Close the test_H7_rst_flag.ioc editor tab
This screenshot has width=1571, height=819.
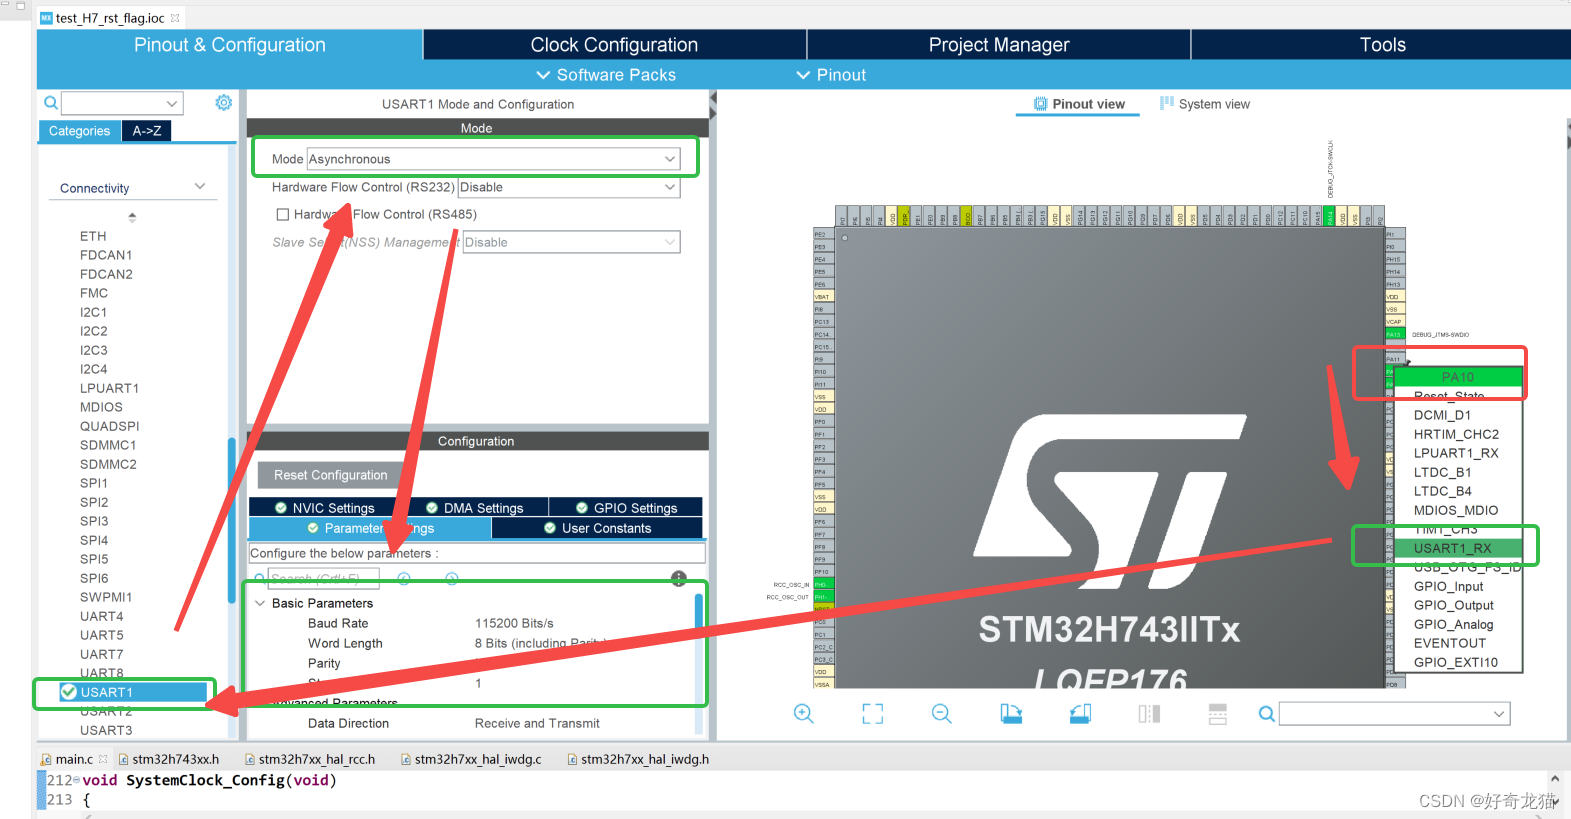pos(175,18)
